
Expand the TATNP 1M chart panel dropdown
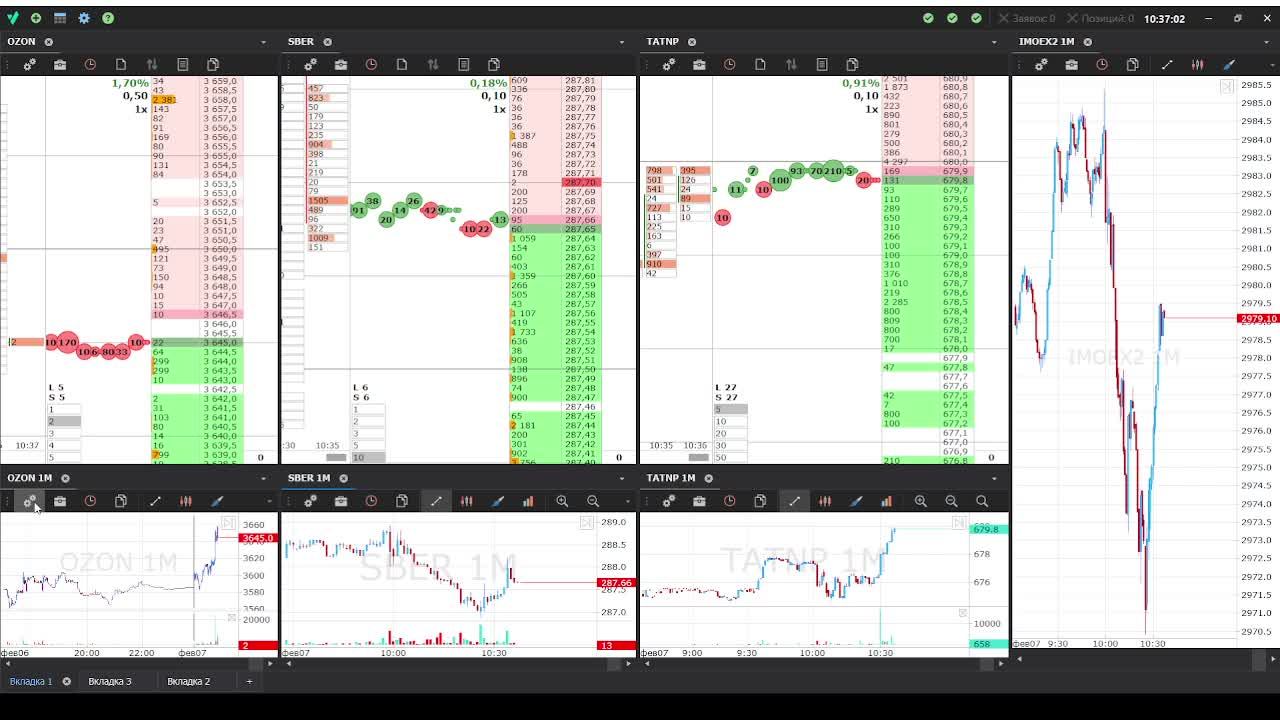[x=994, y=478]
